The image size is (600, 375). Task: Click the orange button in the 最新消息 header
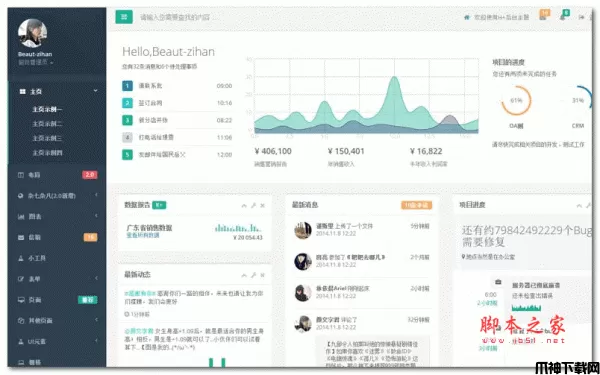click(x=416, y=205)
